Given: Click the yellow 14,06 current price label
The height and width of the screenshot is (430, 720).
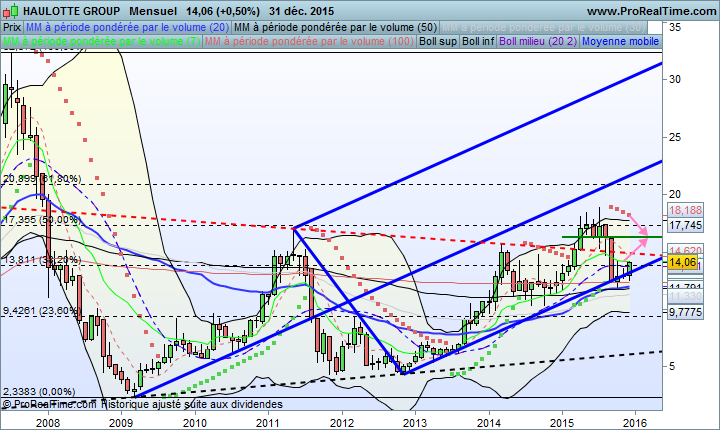Looking at the screenshot, I should coord(682,262).
